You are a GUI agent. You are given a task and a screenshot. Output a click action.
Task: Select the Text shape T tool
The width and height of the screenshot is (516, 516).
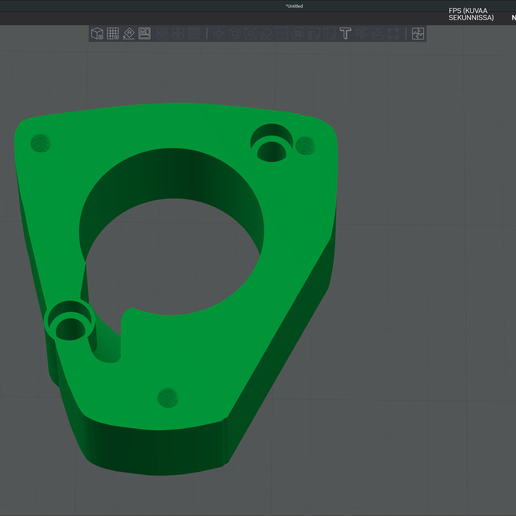[345, 34]
